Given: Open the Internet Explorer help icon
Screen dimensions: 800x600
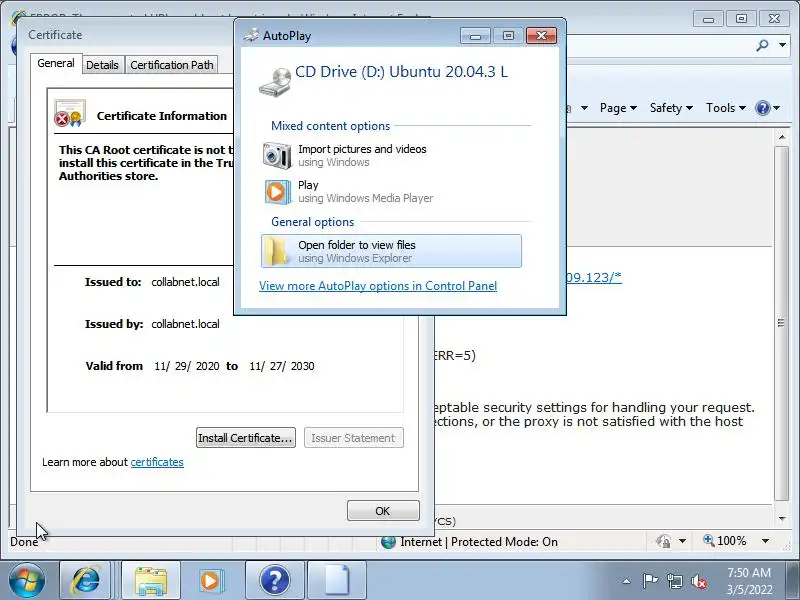Looking at the screenshot, I should point(763,108).
